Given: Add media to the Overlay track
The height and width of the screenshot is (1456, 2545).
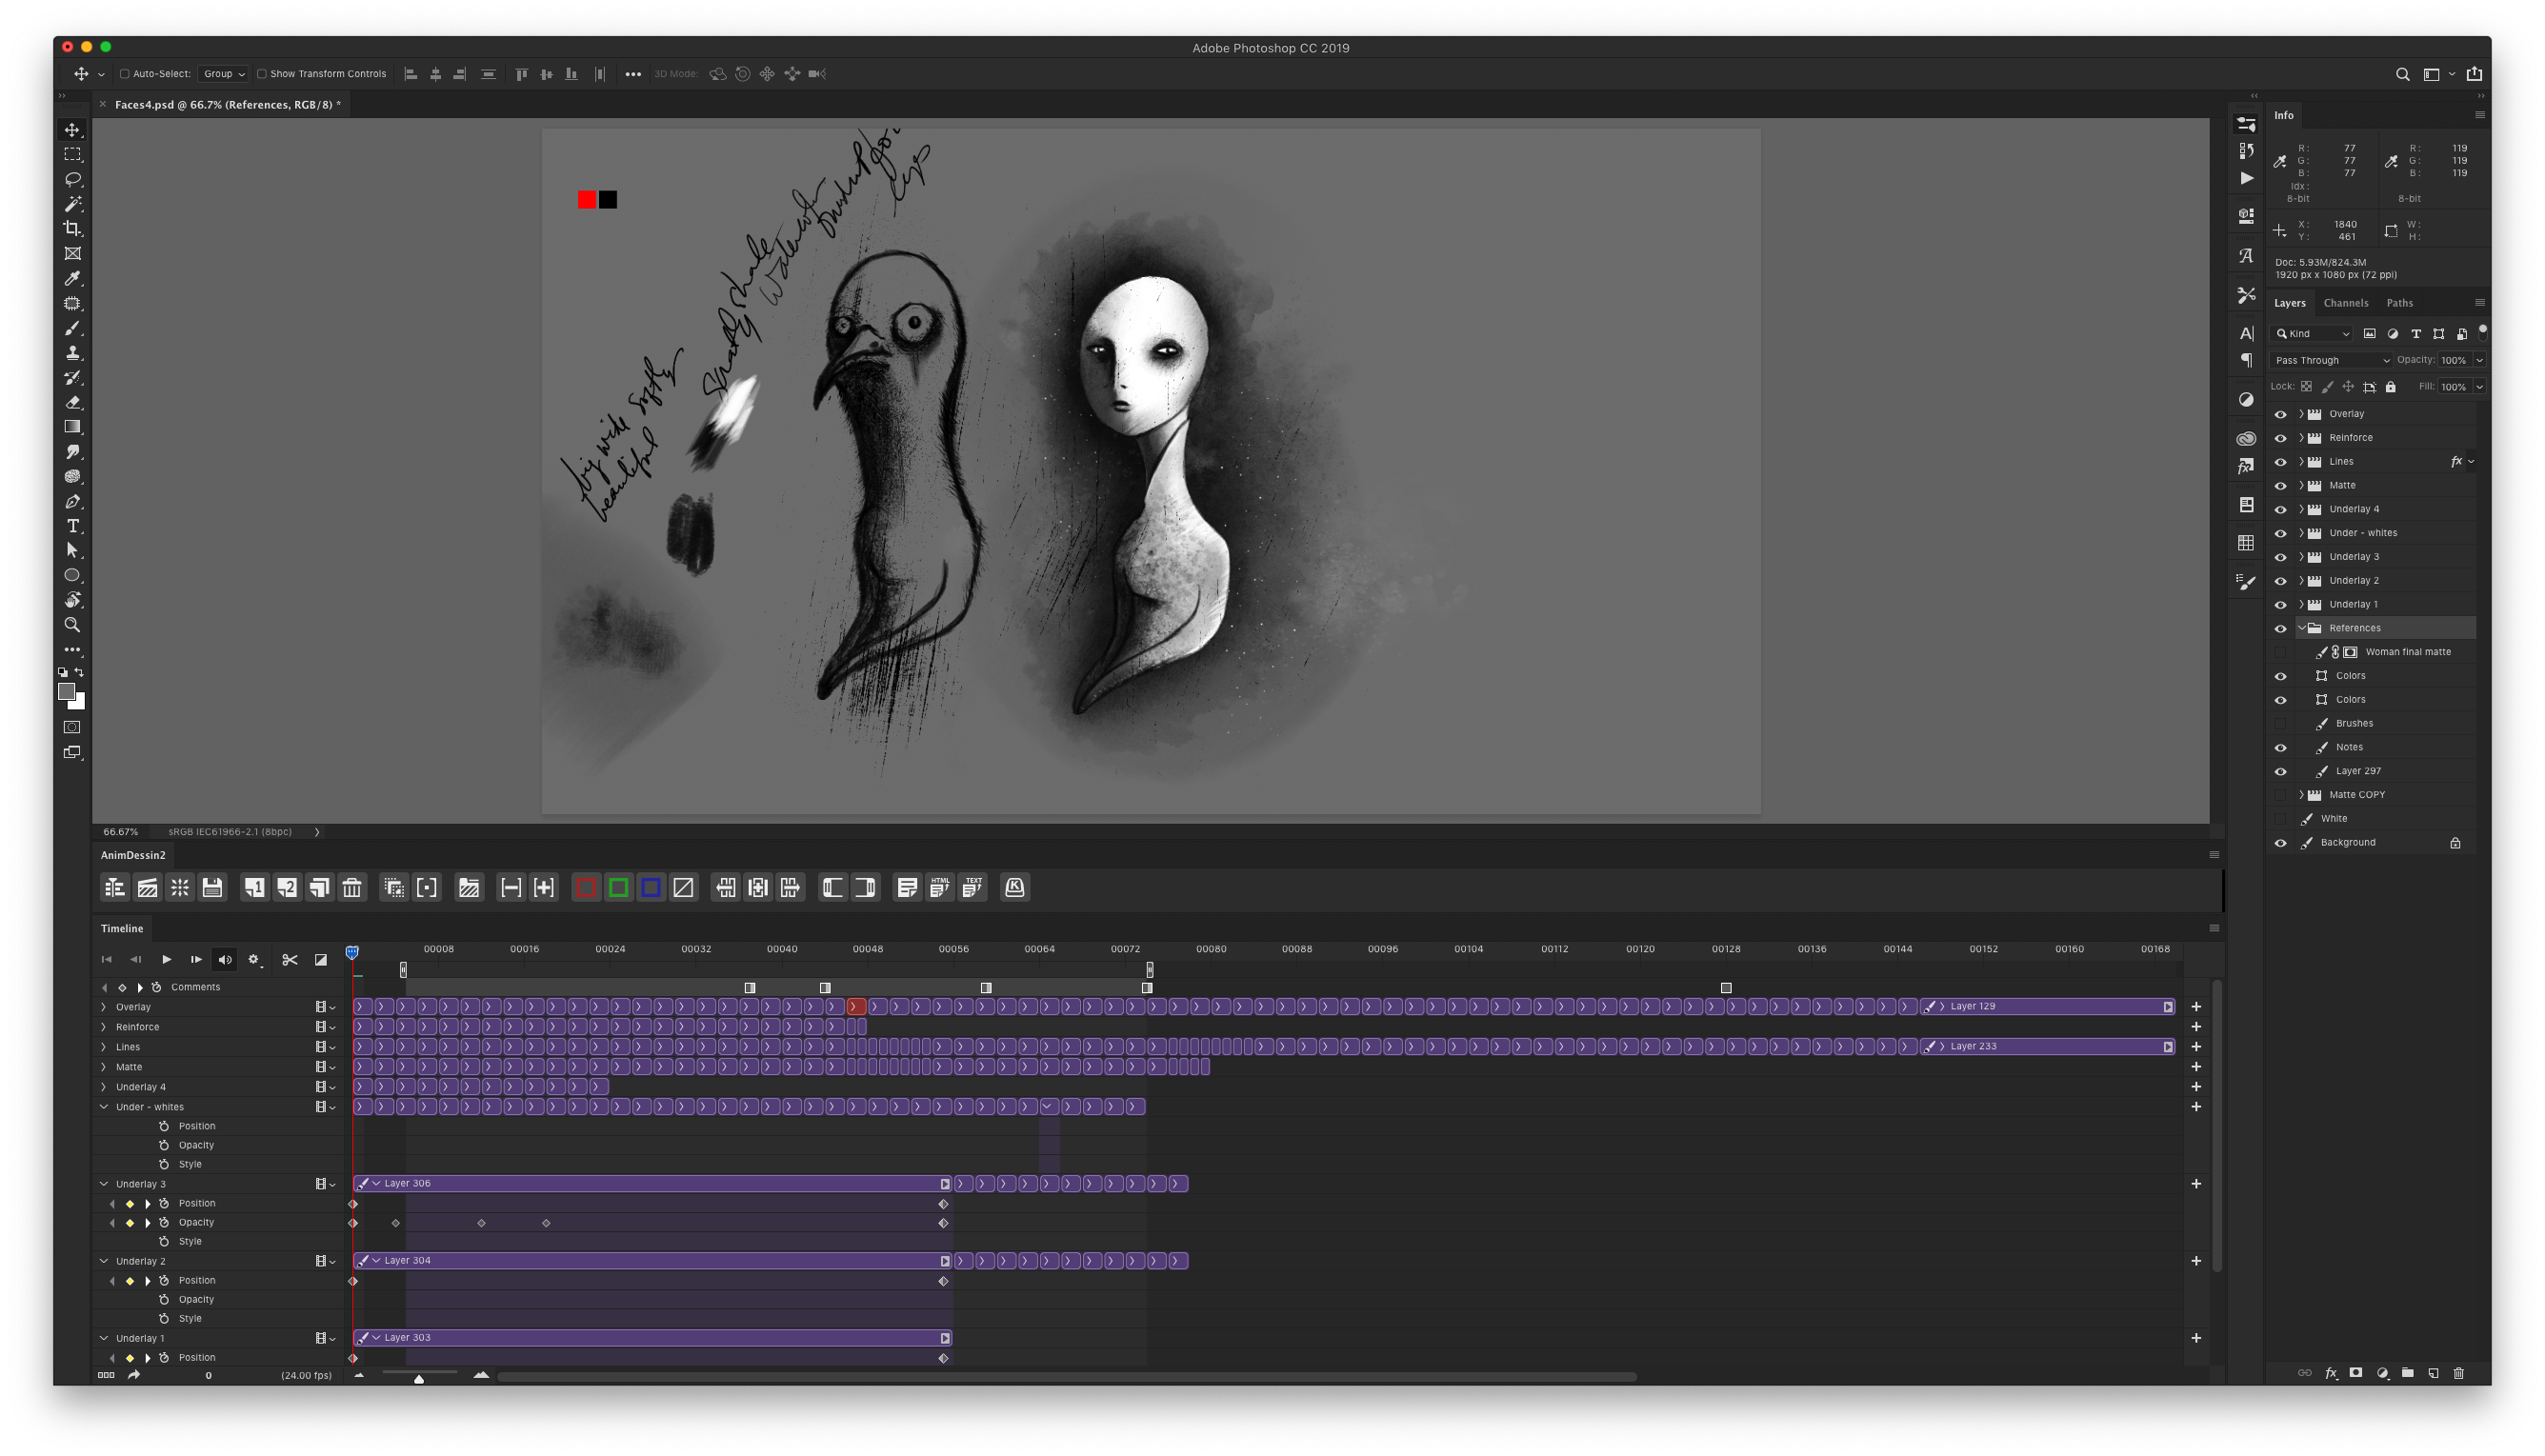Looking at the screenshot, I should 2196,1007.
